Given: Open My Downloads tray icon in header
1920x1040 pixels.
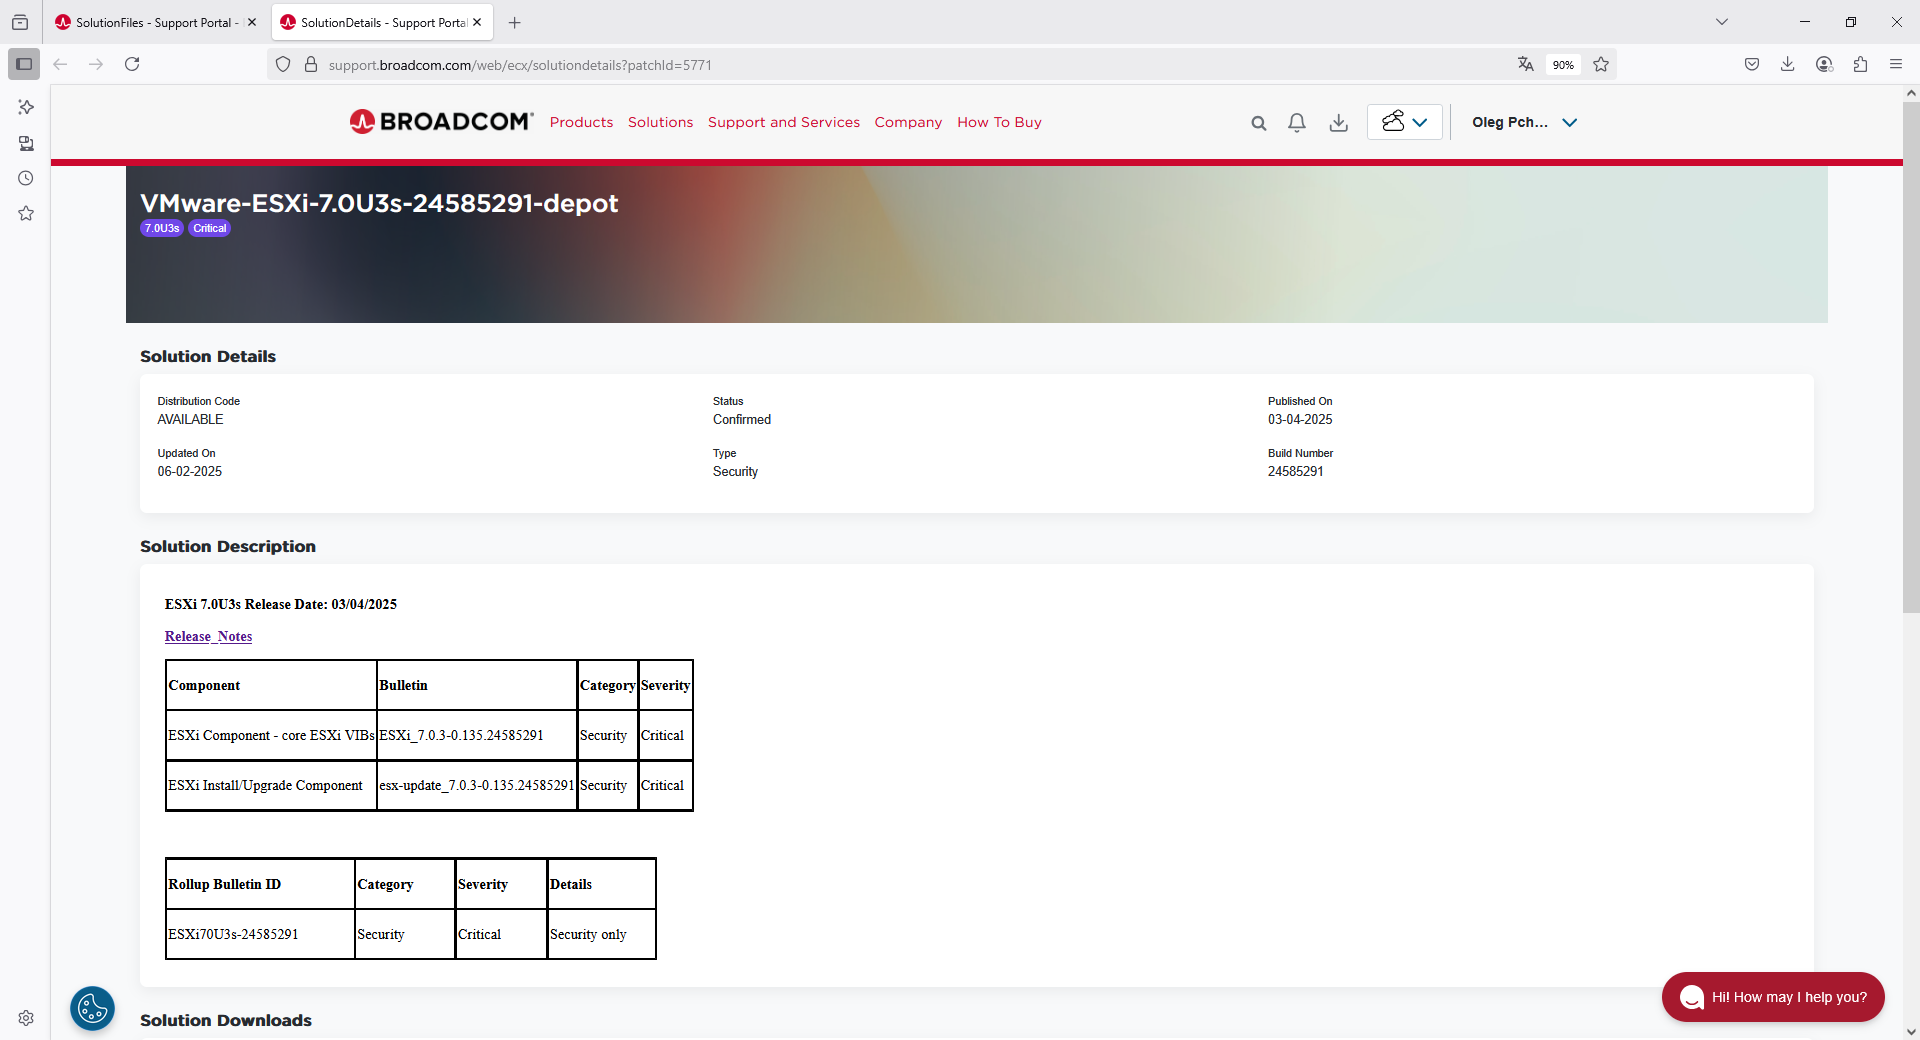Looking at the screenshot, I should pyautogui.click(x=1339, y=123).
